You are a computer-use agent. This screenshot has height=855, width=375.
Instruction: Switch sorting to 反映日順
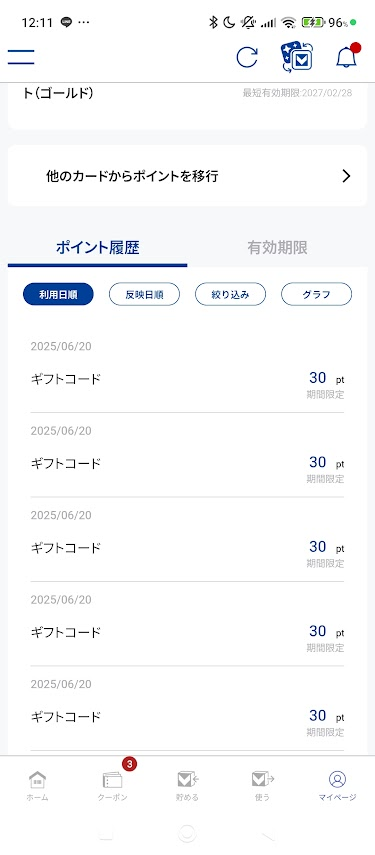point(144,294)
